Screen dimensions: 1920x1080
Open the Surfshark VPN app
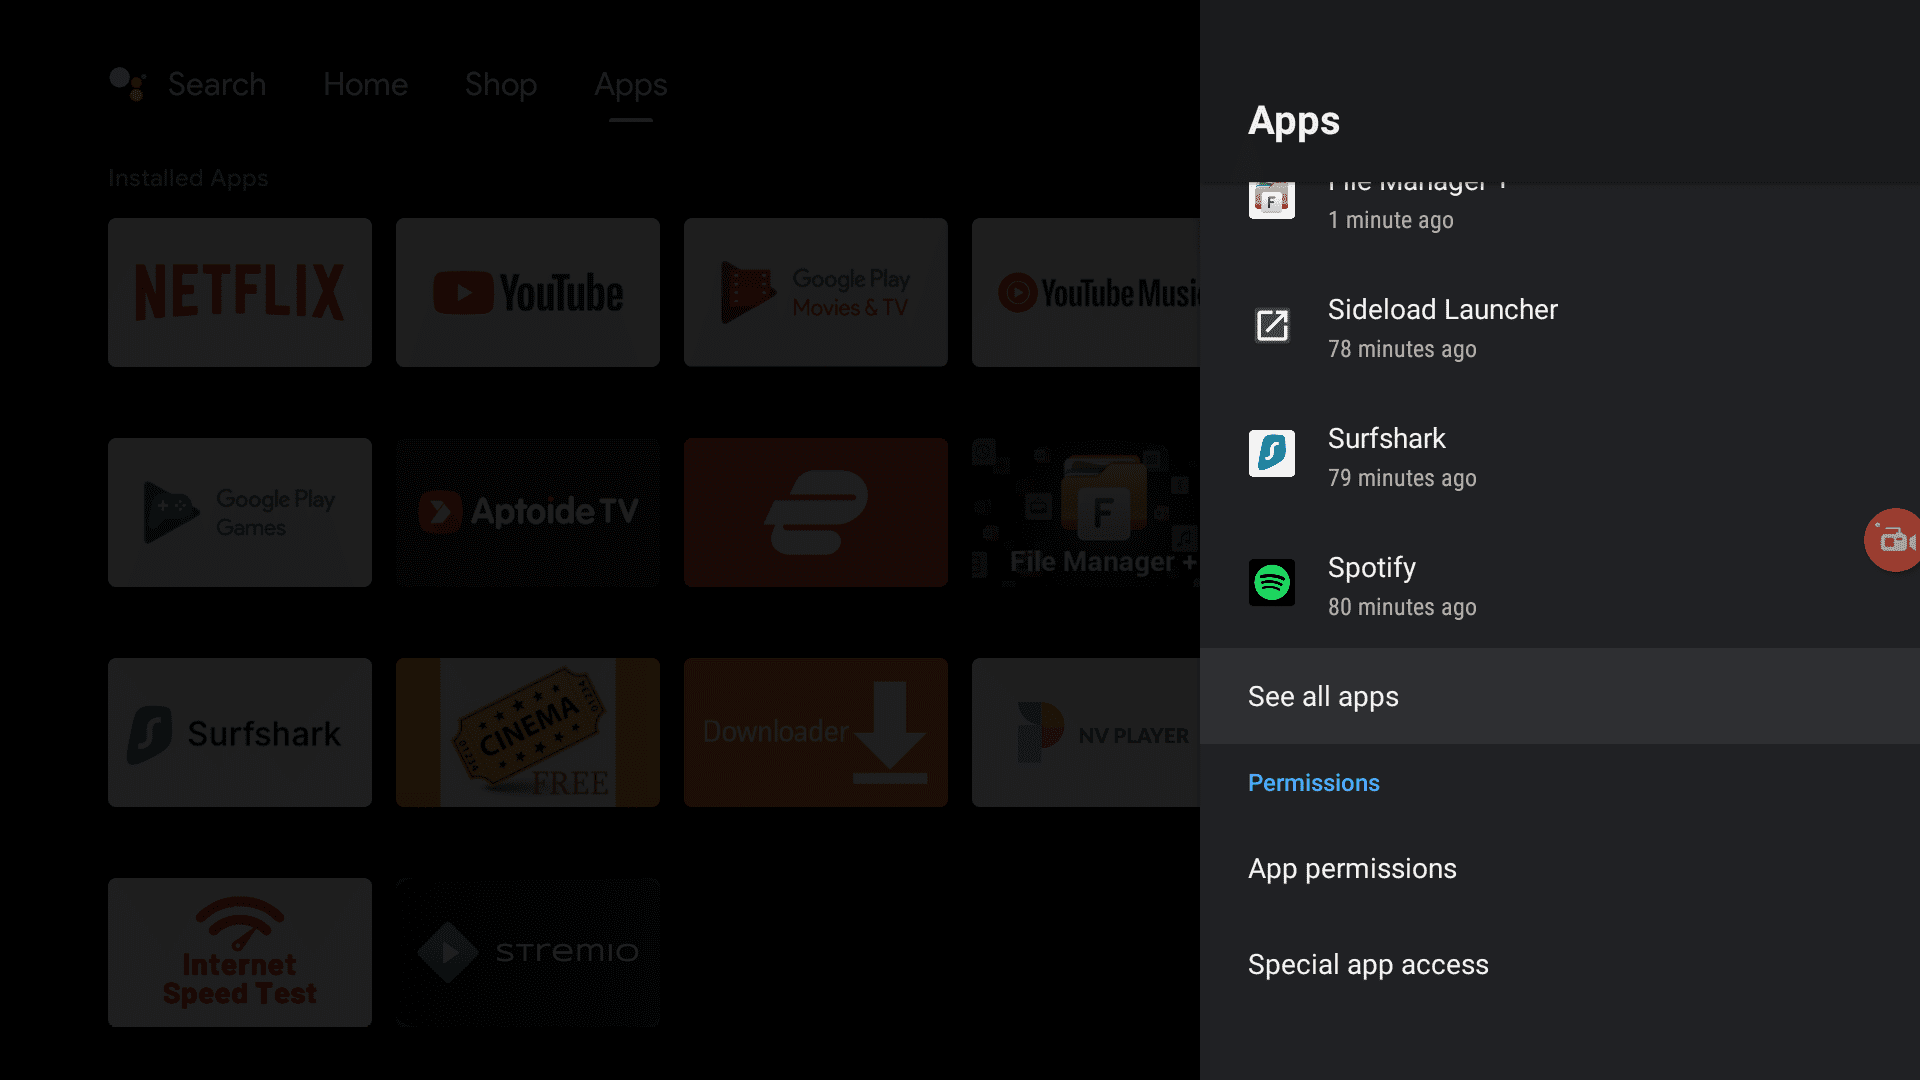coord(240,732)
